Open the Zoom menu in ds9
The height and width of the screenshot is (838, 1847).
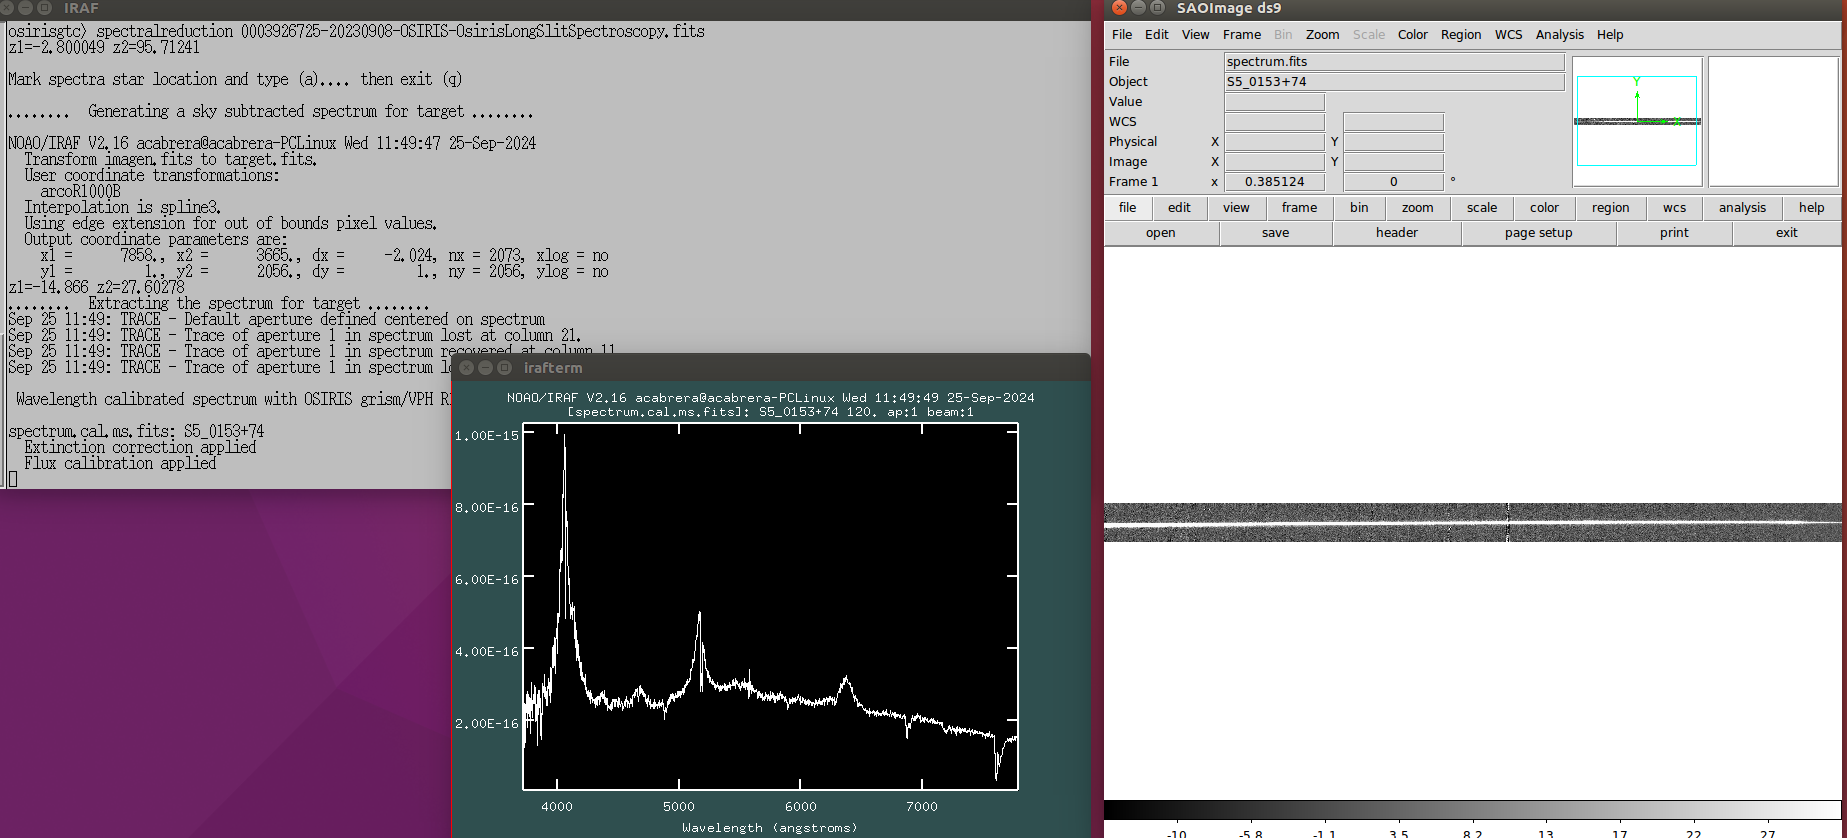[1322, 34]
